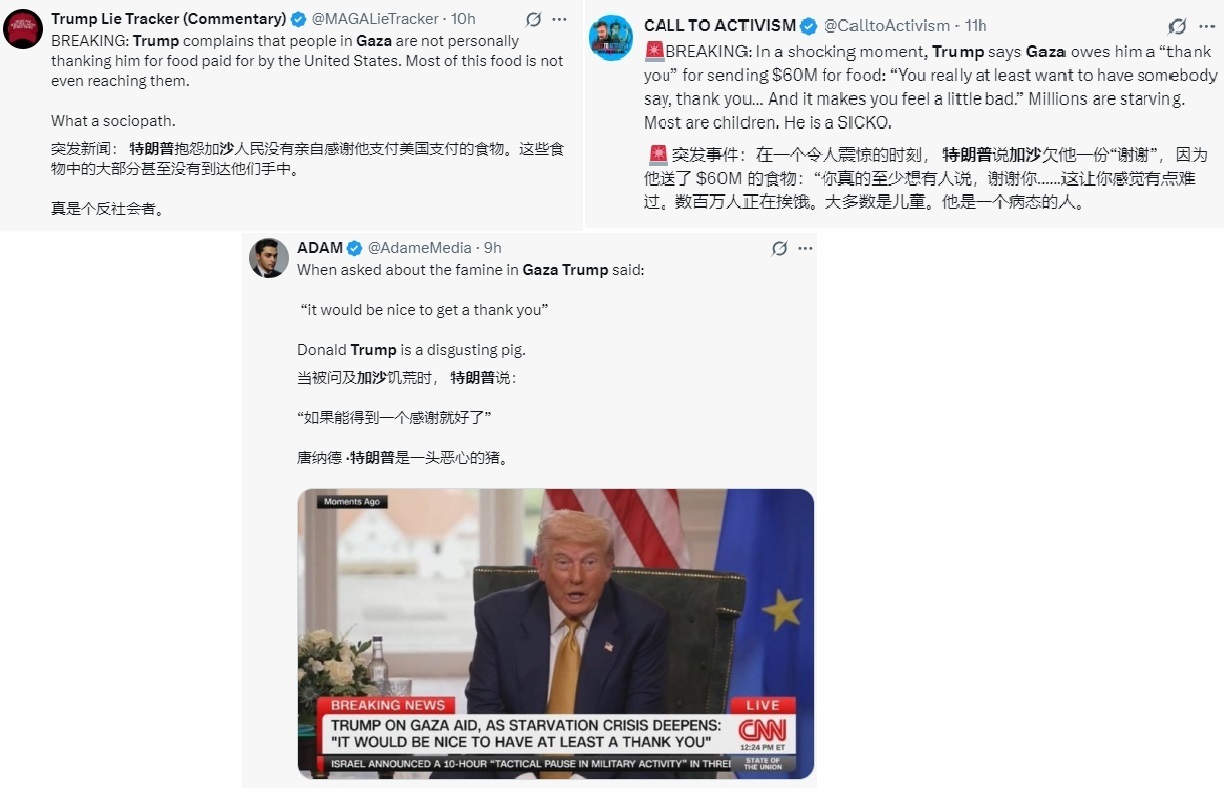Click CALL TO ACTIVISM display name
Viewport: 1228px width, 794px height.
pyautogui.click(x=720, y=25)
